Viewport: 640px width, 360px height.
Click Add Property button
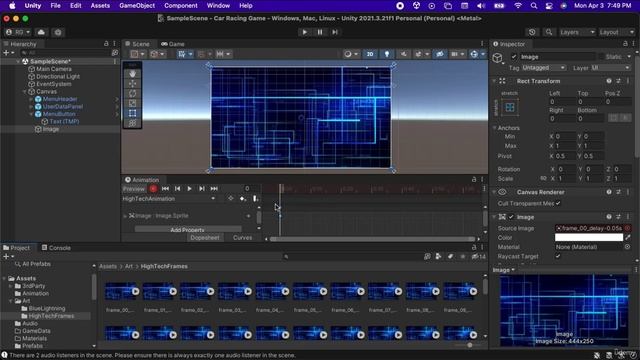point(188,230)
